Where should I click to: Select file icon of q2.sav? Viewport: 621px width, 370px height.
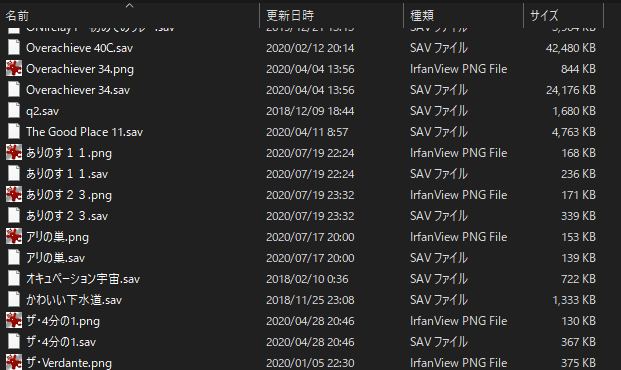[14, 111]
